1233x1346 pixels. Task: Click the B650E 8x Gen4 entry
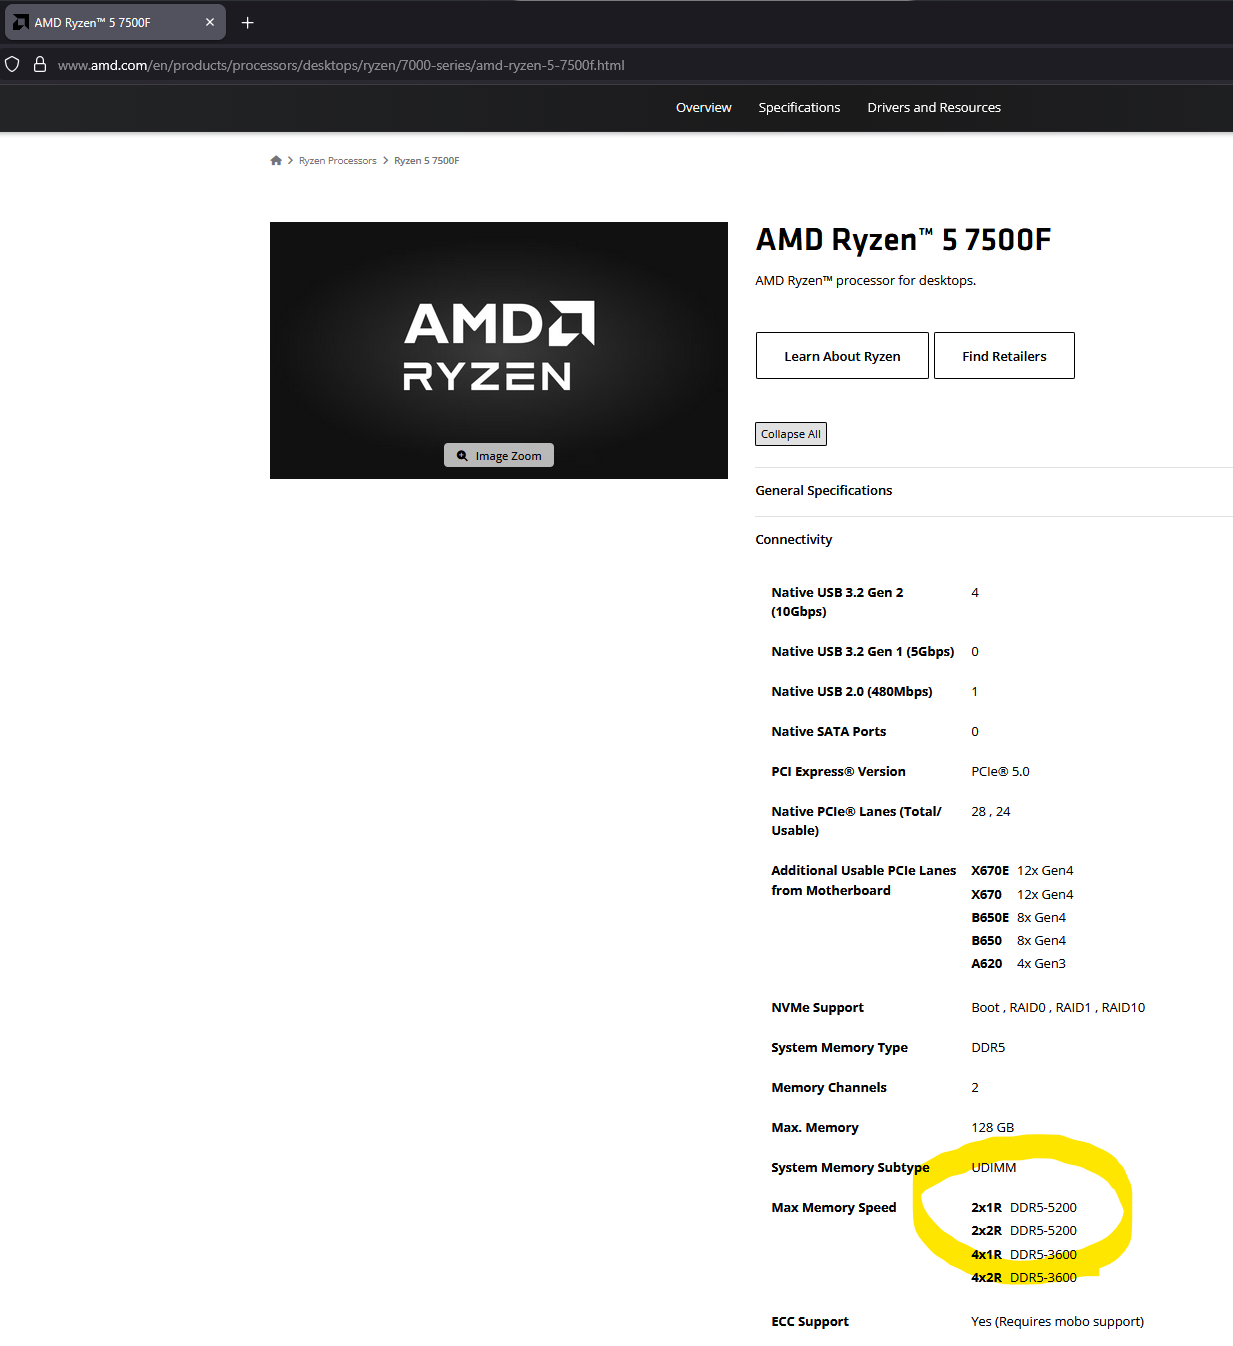(x=1018, y=917)
